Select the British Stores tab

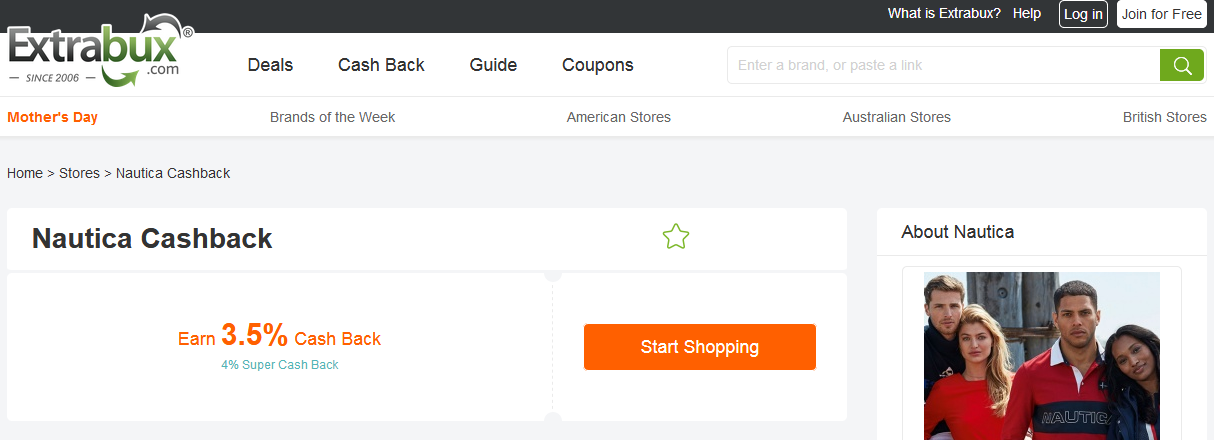pos(1164,117)
